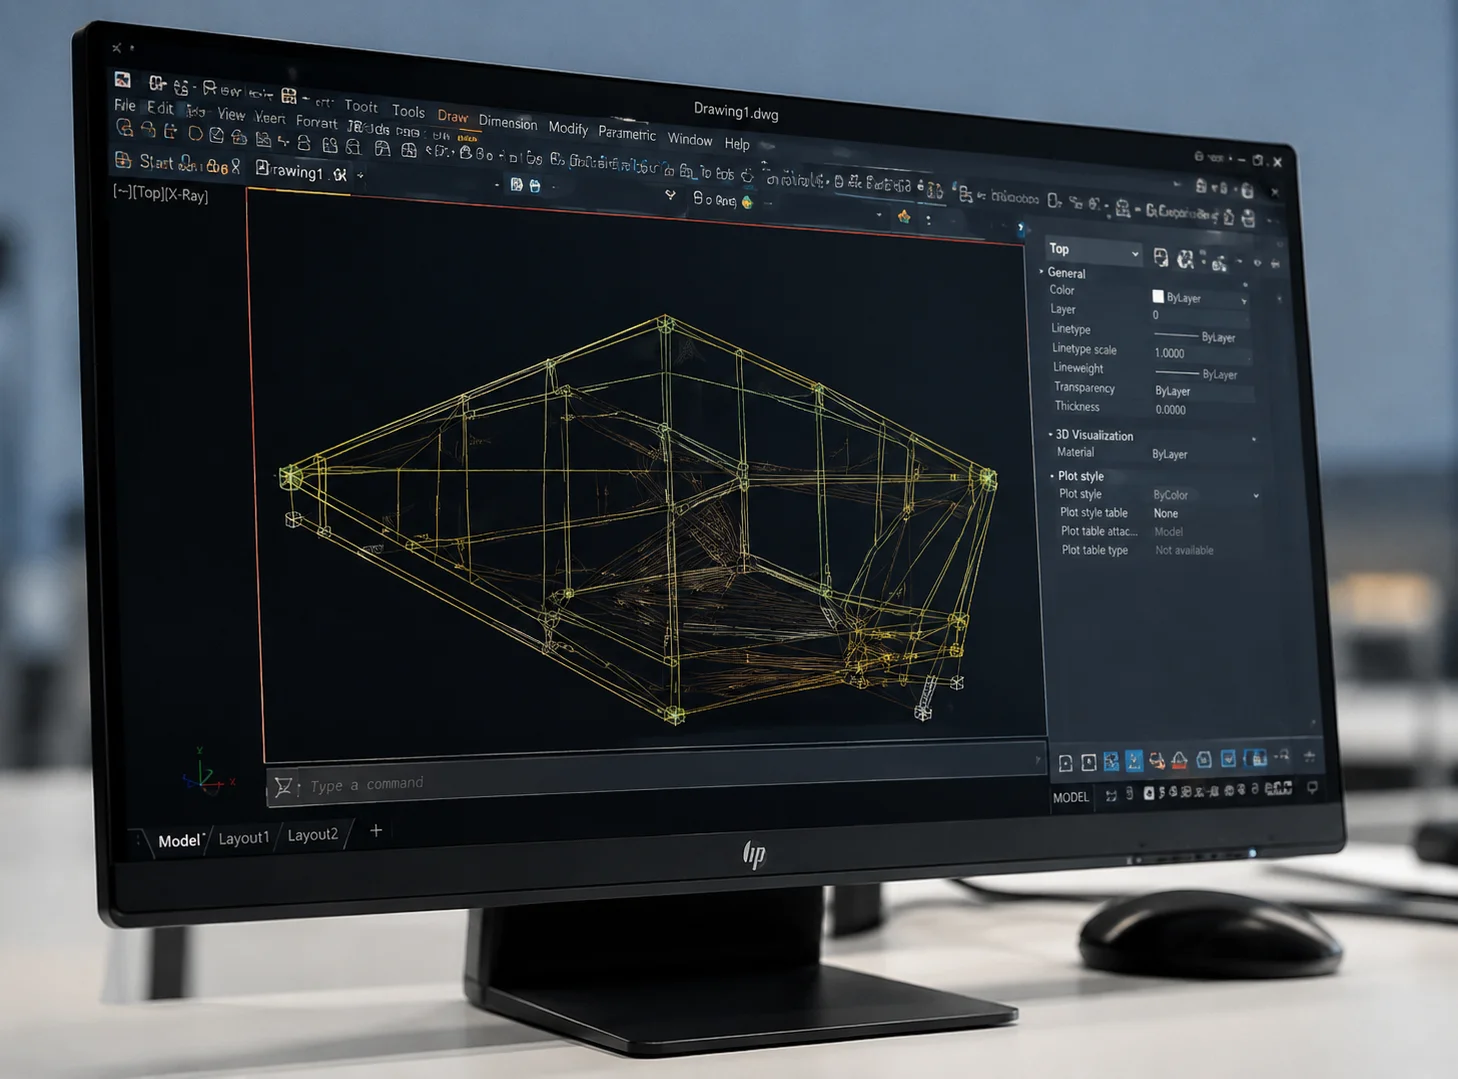Viewport: 1458px width, 1079px height.
Task: Click the Linetype ByLayer value
Action: click(x=1219, y=337)
